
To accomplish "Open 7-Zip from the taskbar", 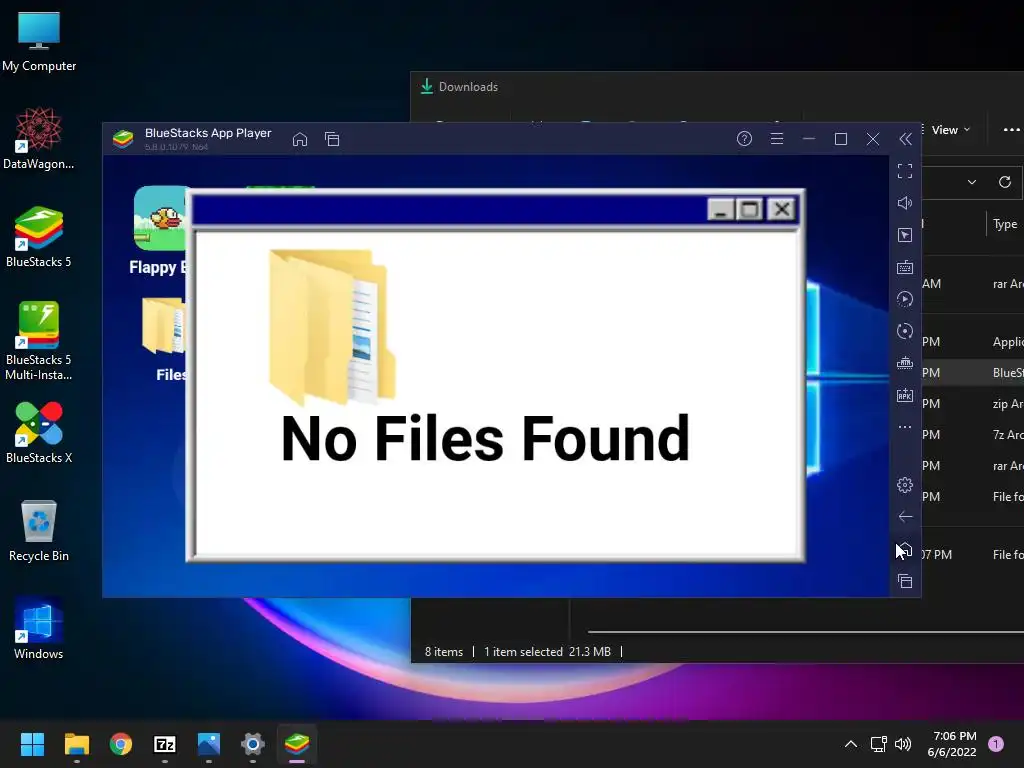I will (165, 744).
